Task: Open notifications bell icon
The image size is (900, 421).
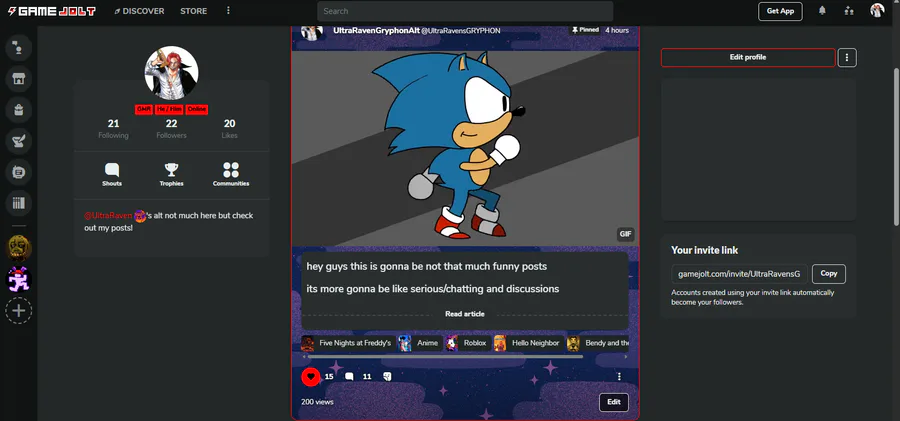Action: click(x=823, y=11)
